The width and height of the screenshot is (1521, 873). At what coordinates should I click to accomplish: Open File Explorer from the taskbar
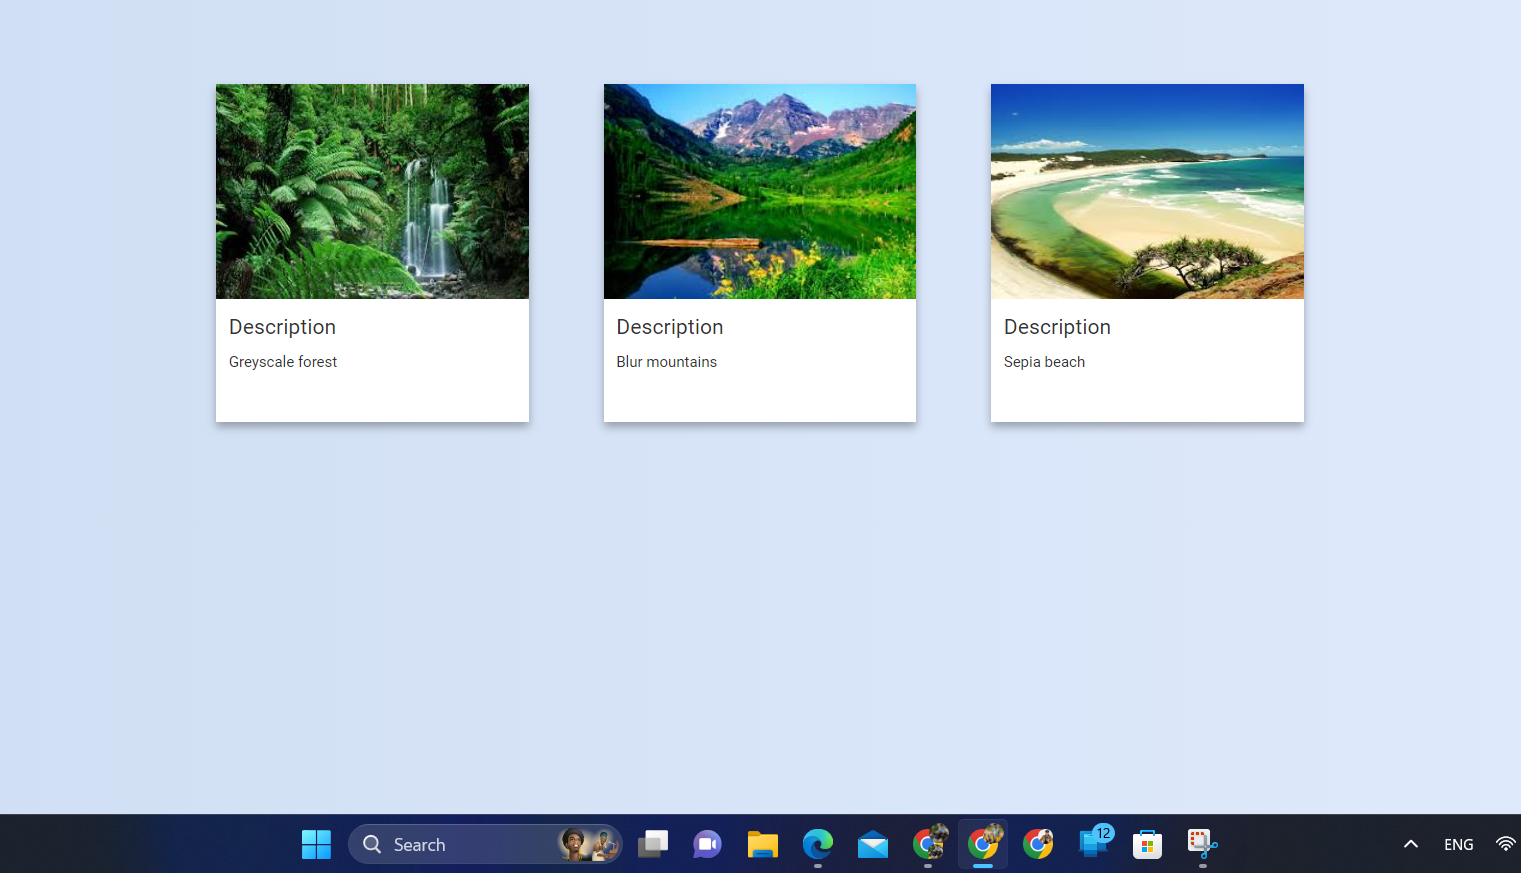[x=763, y=845]
